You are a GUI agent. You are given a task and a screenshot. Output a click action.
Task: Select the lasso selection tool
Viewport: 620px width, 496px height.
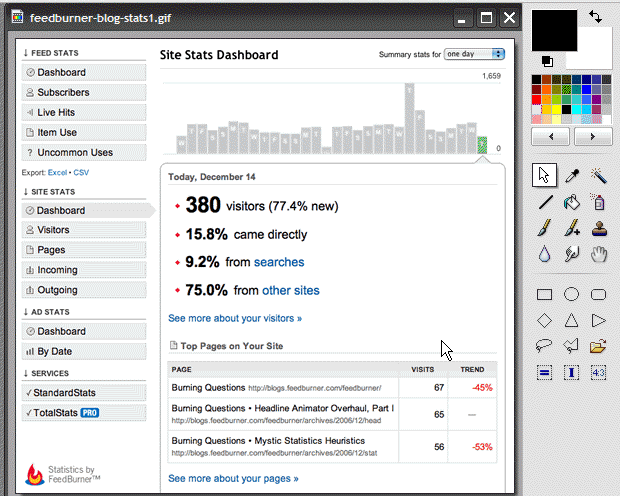[x=544, y=346]
